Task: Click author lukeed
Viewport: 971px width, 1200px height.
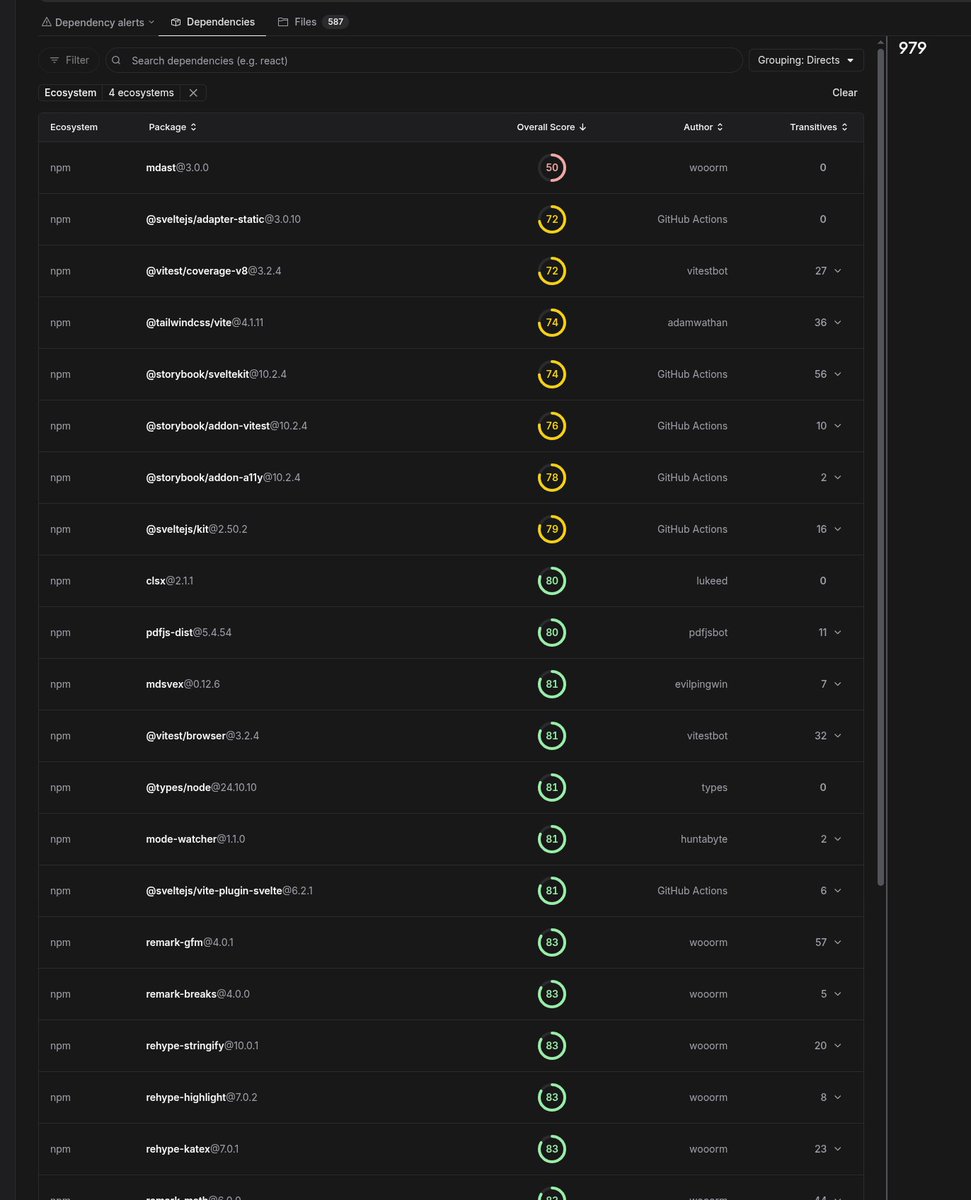Action: [710, 581]
